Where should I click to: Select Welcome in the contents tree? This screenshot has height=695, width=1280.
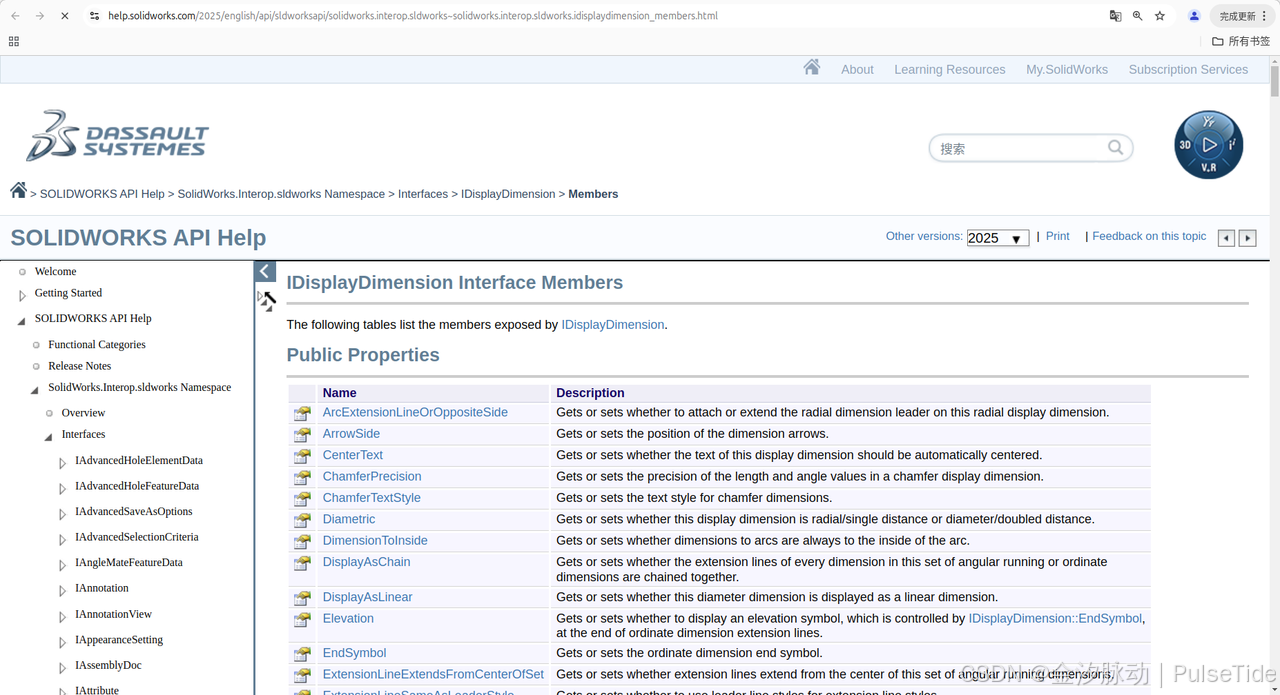click(55, 271)
